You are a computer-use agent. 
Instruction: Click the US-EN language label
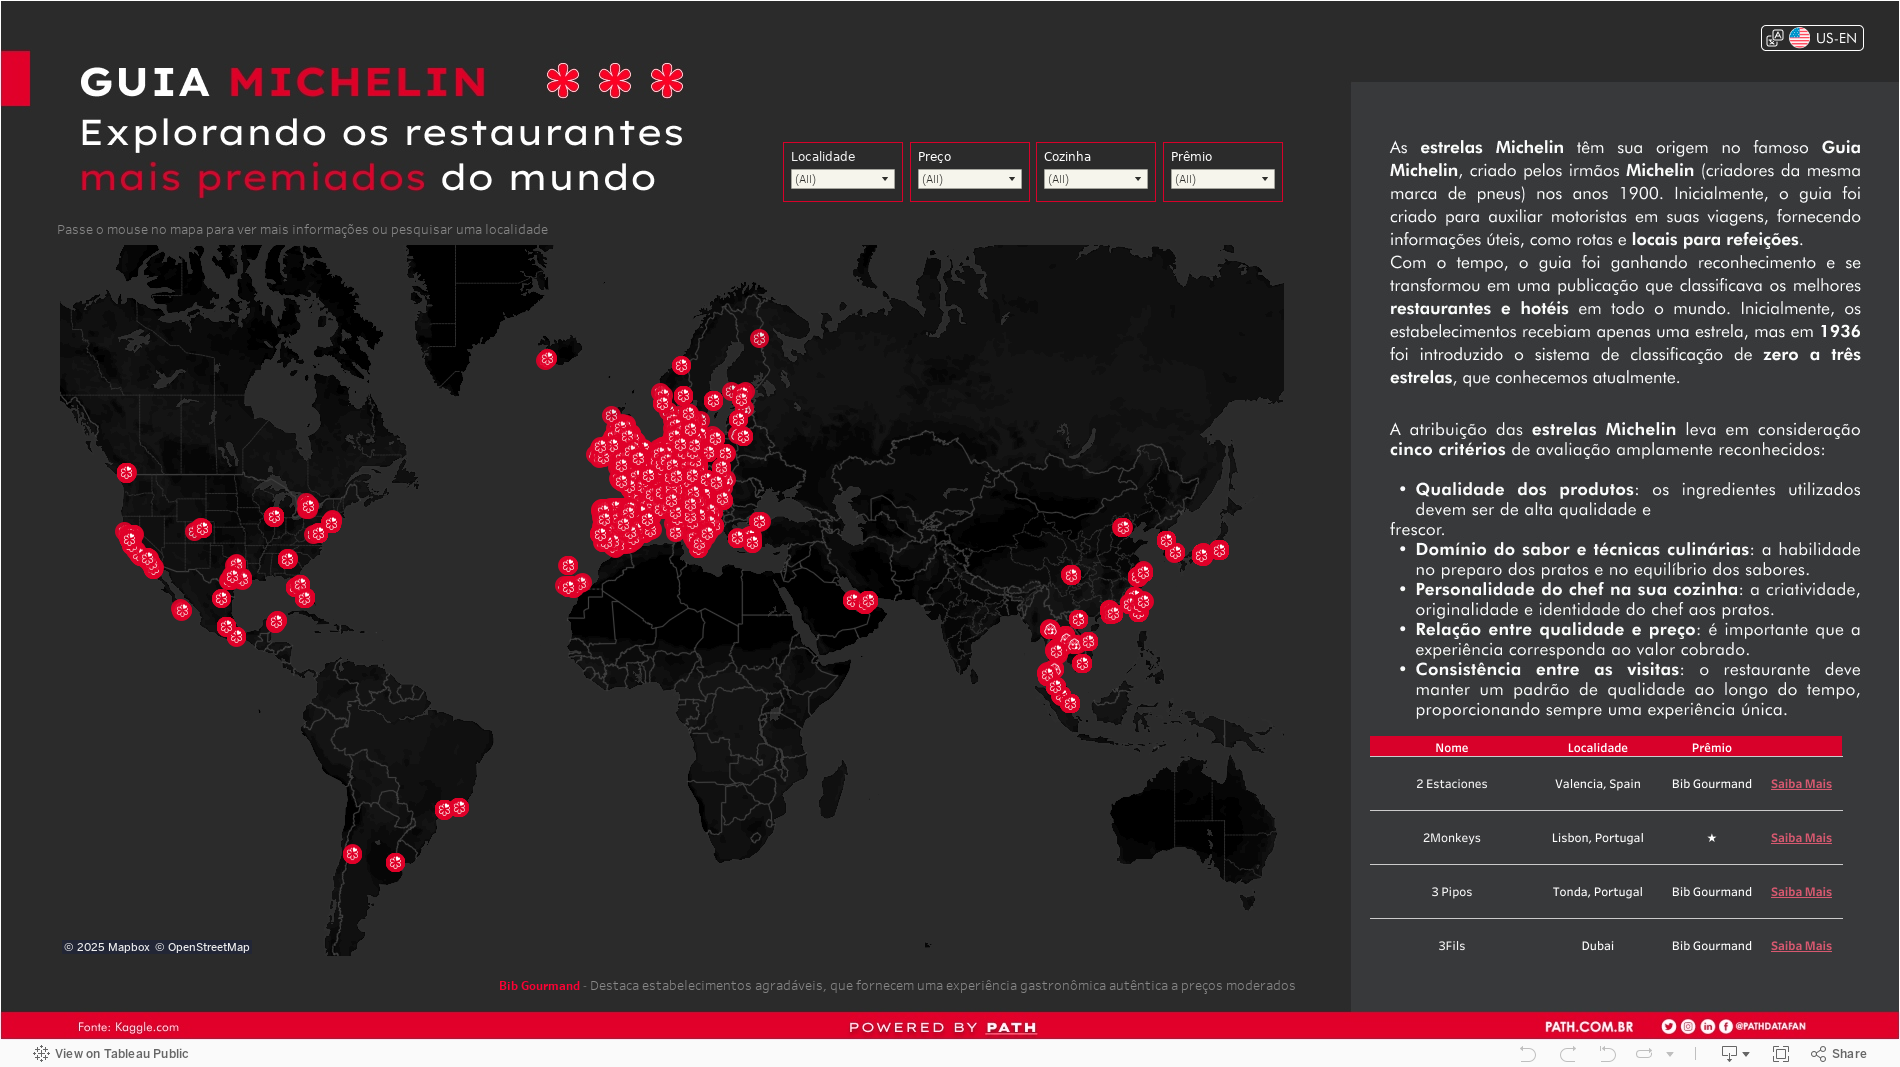point(1836,38)
